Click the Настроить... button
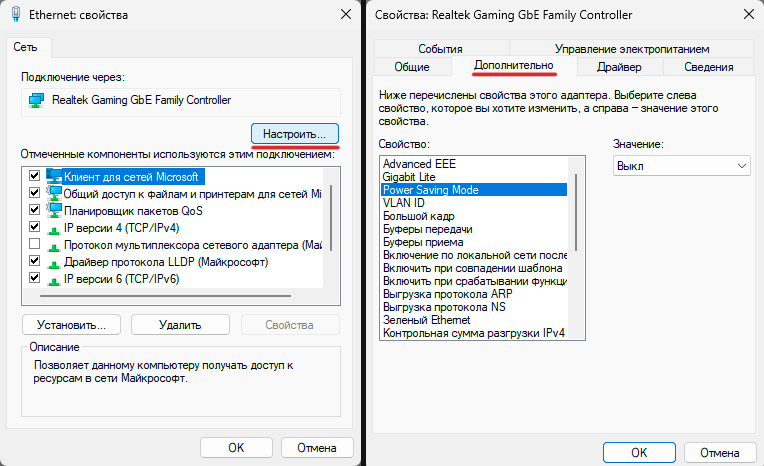 [295, 134]
